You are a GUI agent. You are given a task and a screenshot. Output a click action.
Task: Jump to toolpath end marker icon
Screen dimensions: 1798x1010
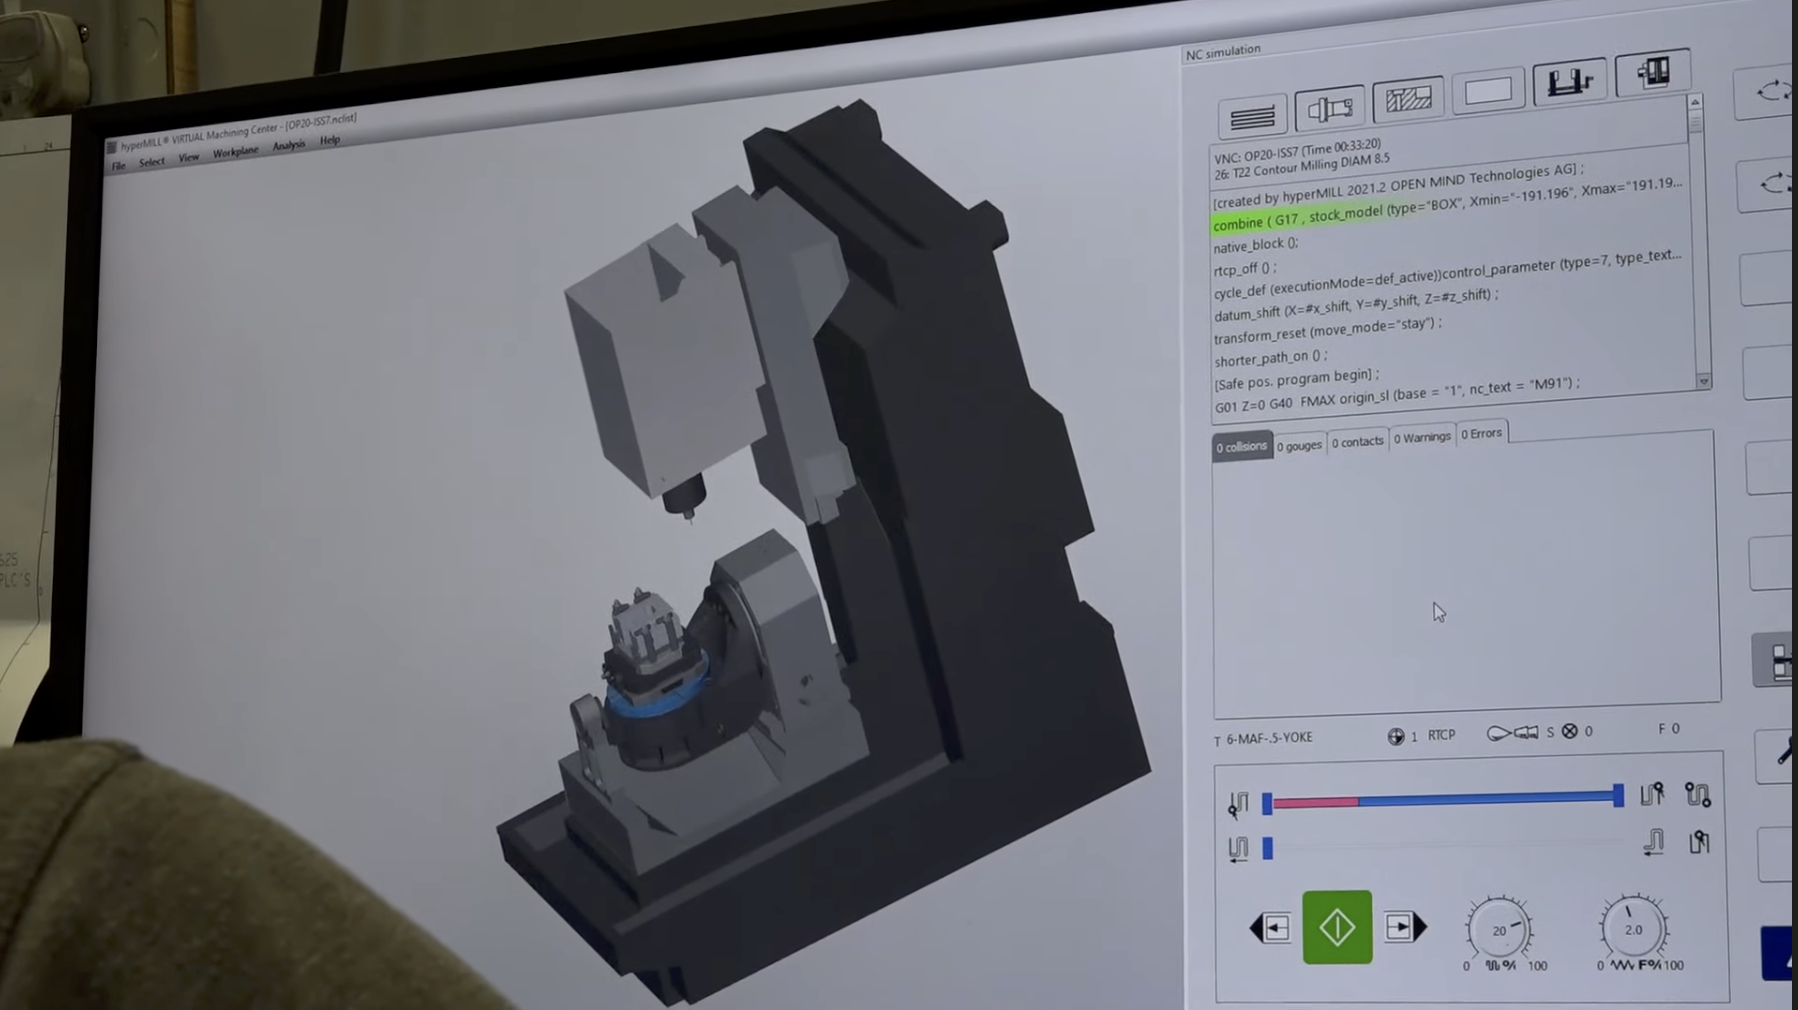[x=1651, y=794]
